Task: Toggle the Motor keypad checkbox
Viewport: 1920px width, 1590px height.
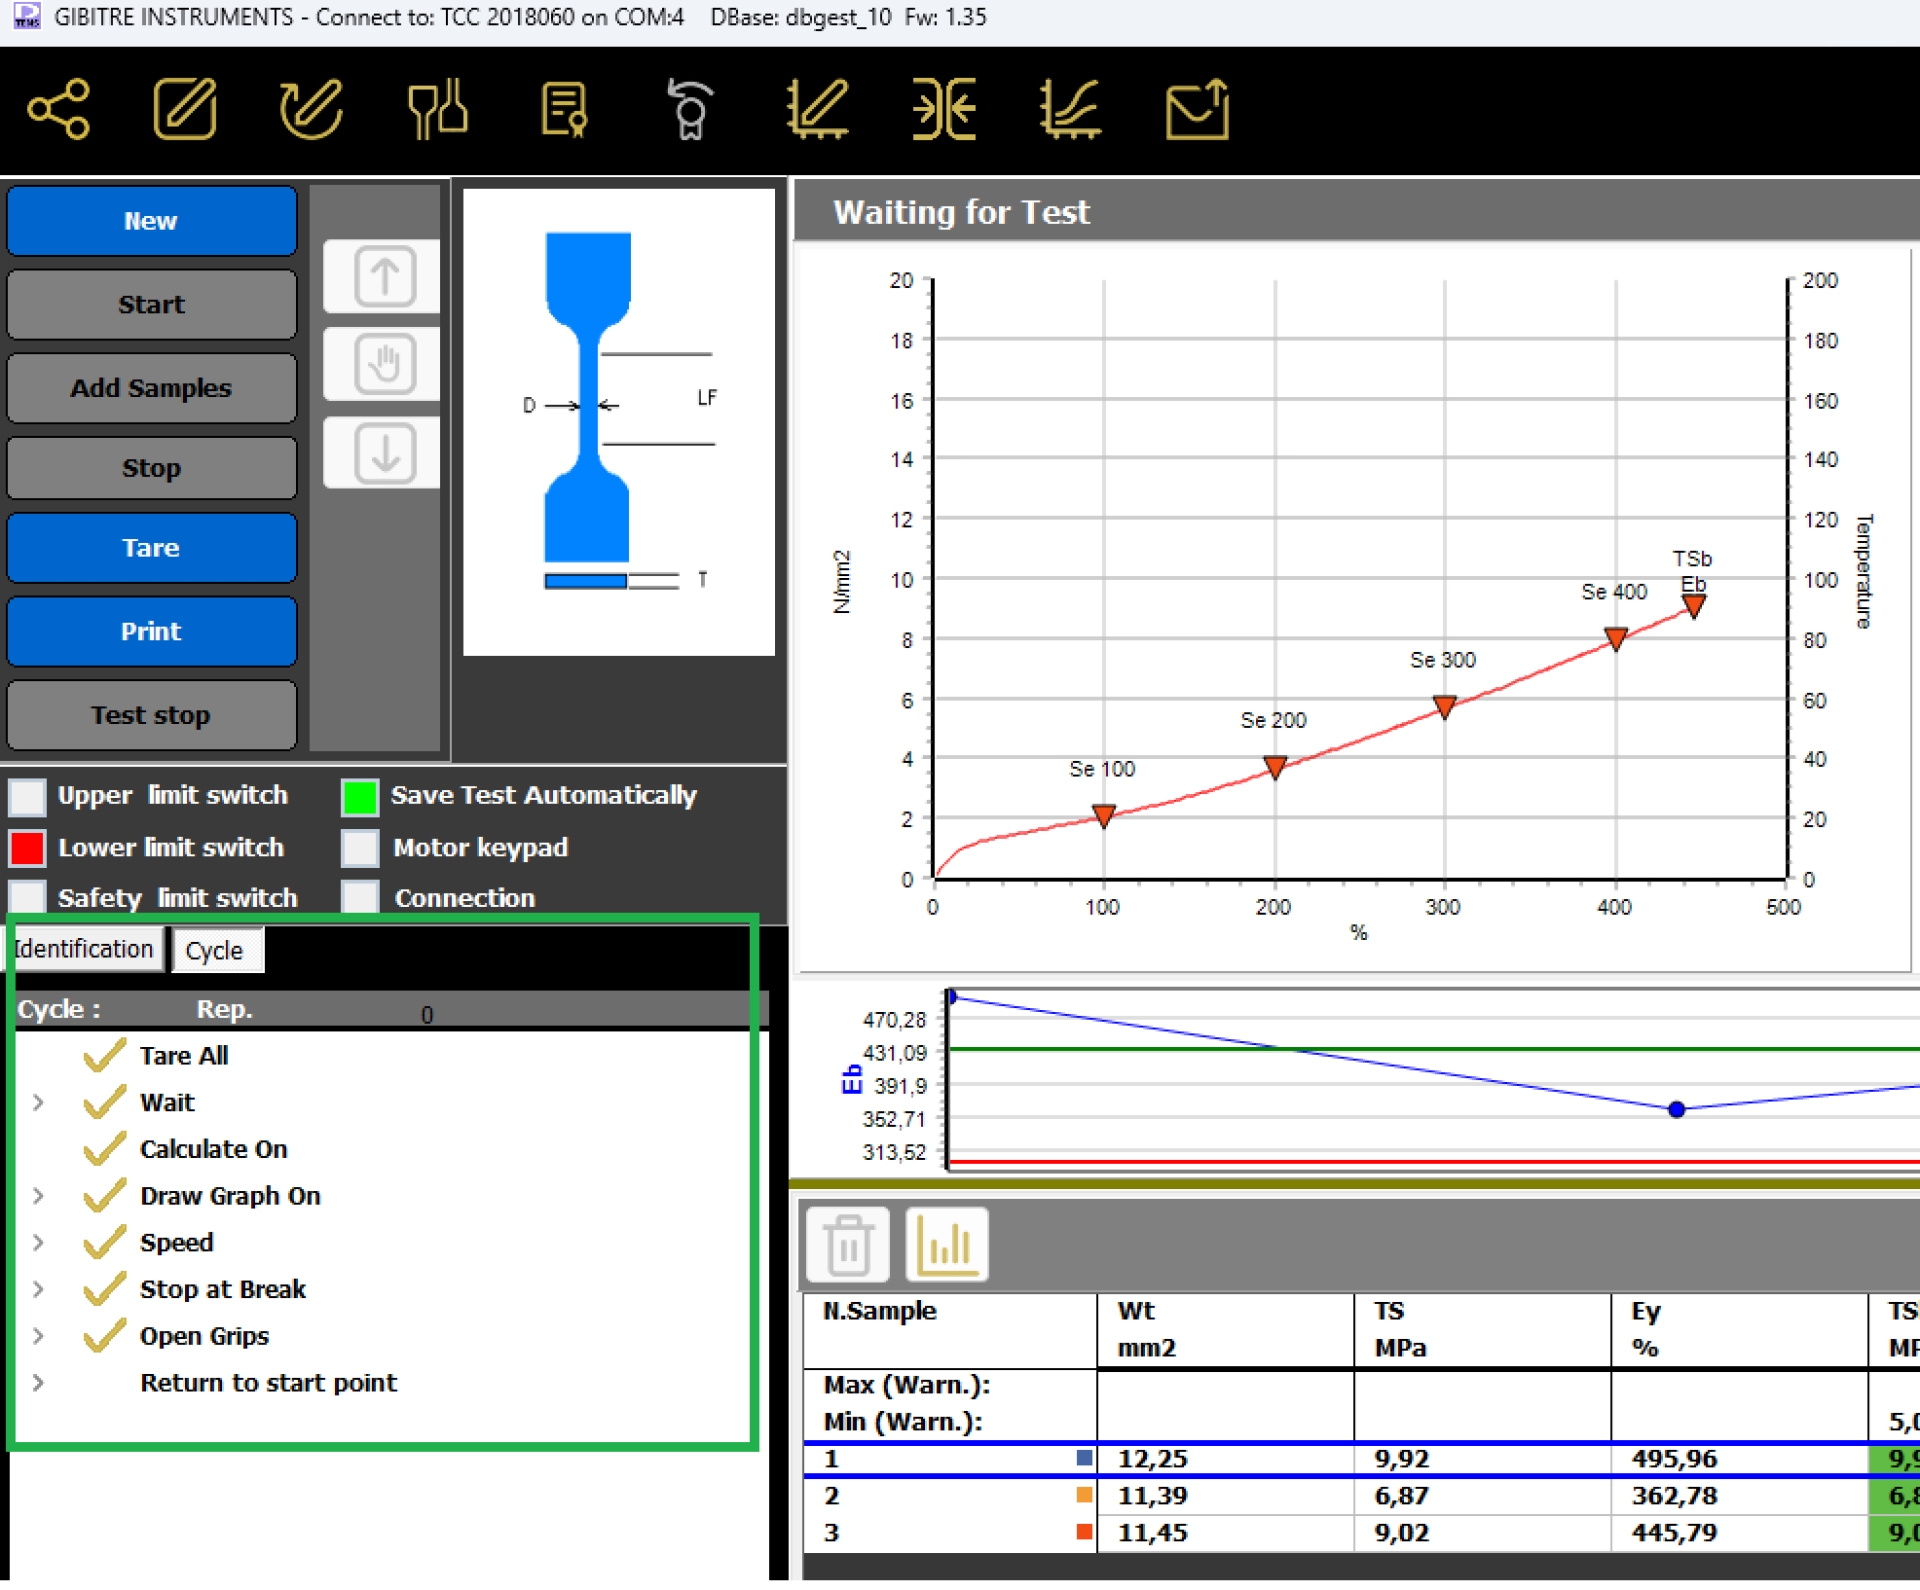Action: [x=360, y=848]
